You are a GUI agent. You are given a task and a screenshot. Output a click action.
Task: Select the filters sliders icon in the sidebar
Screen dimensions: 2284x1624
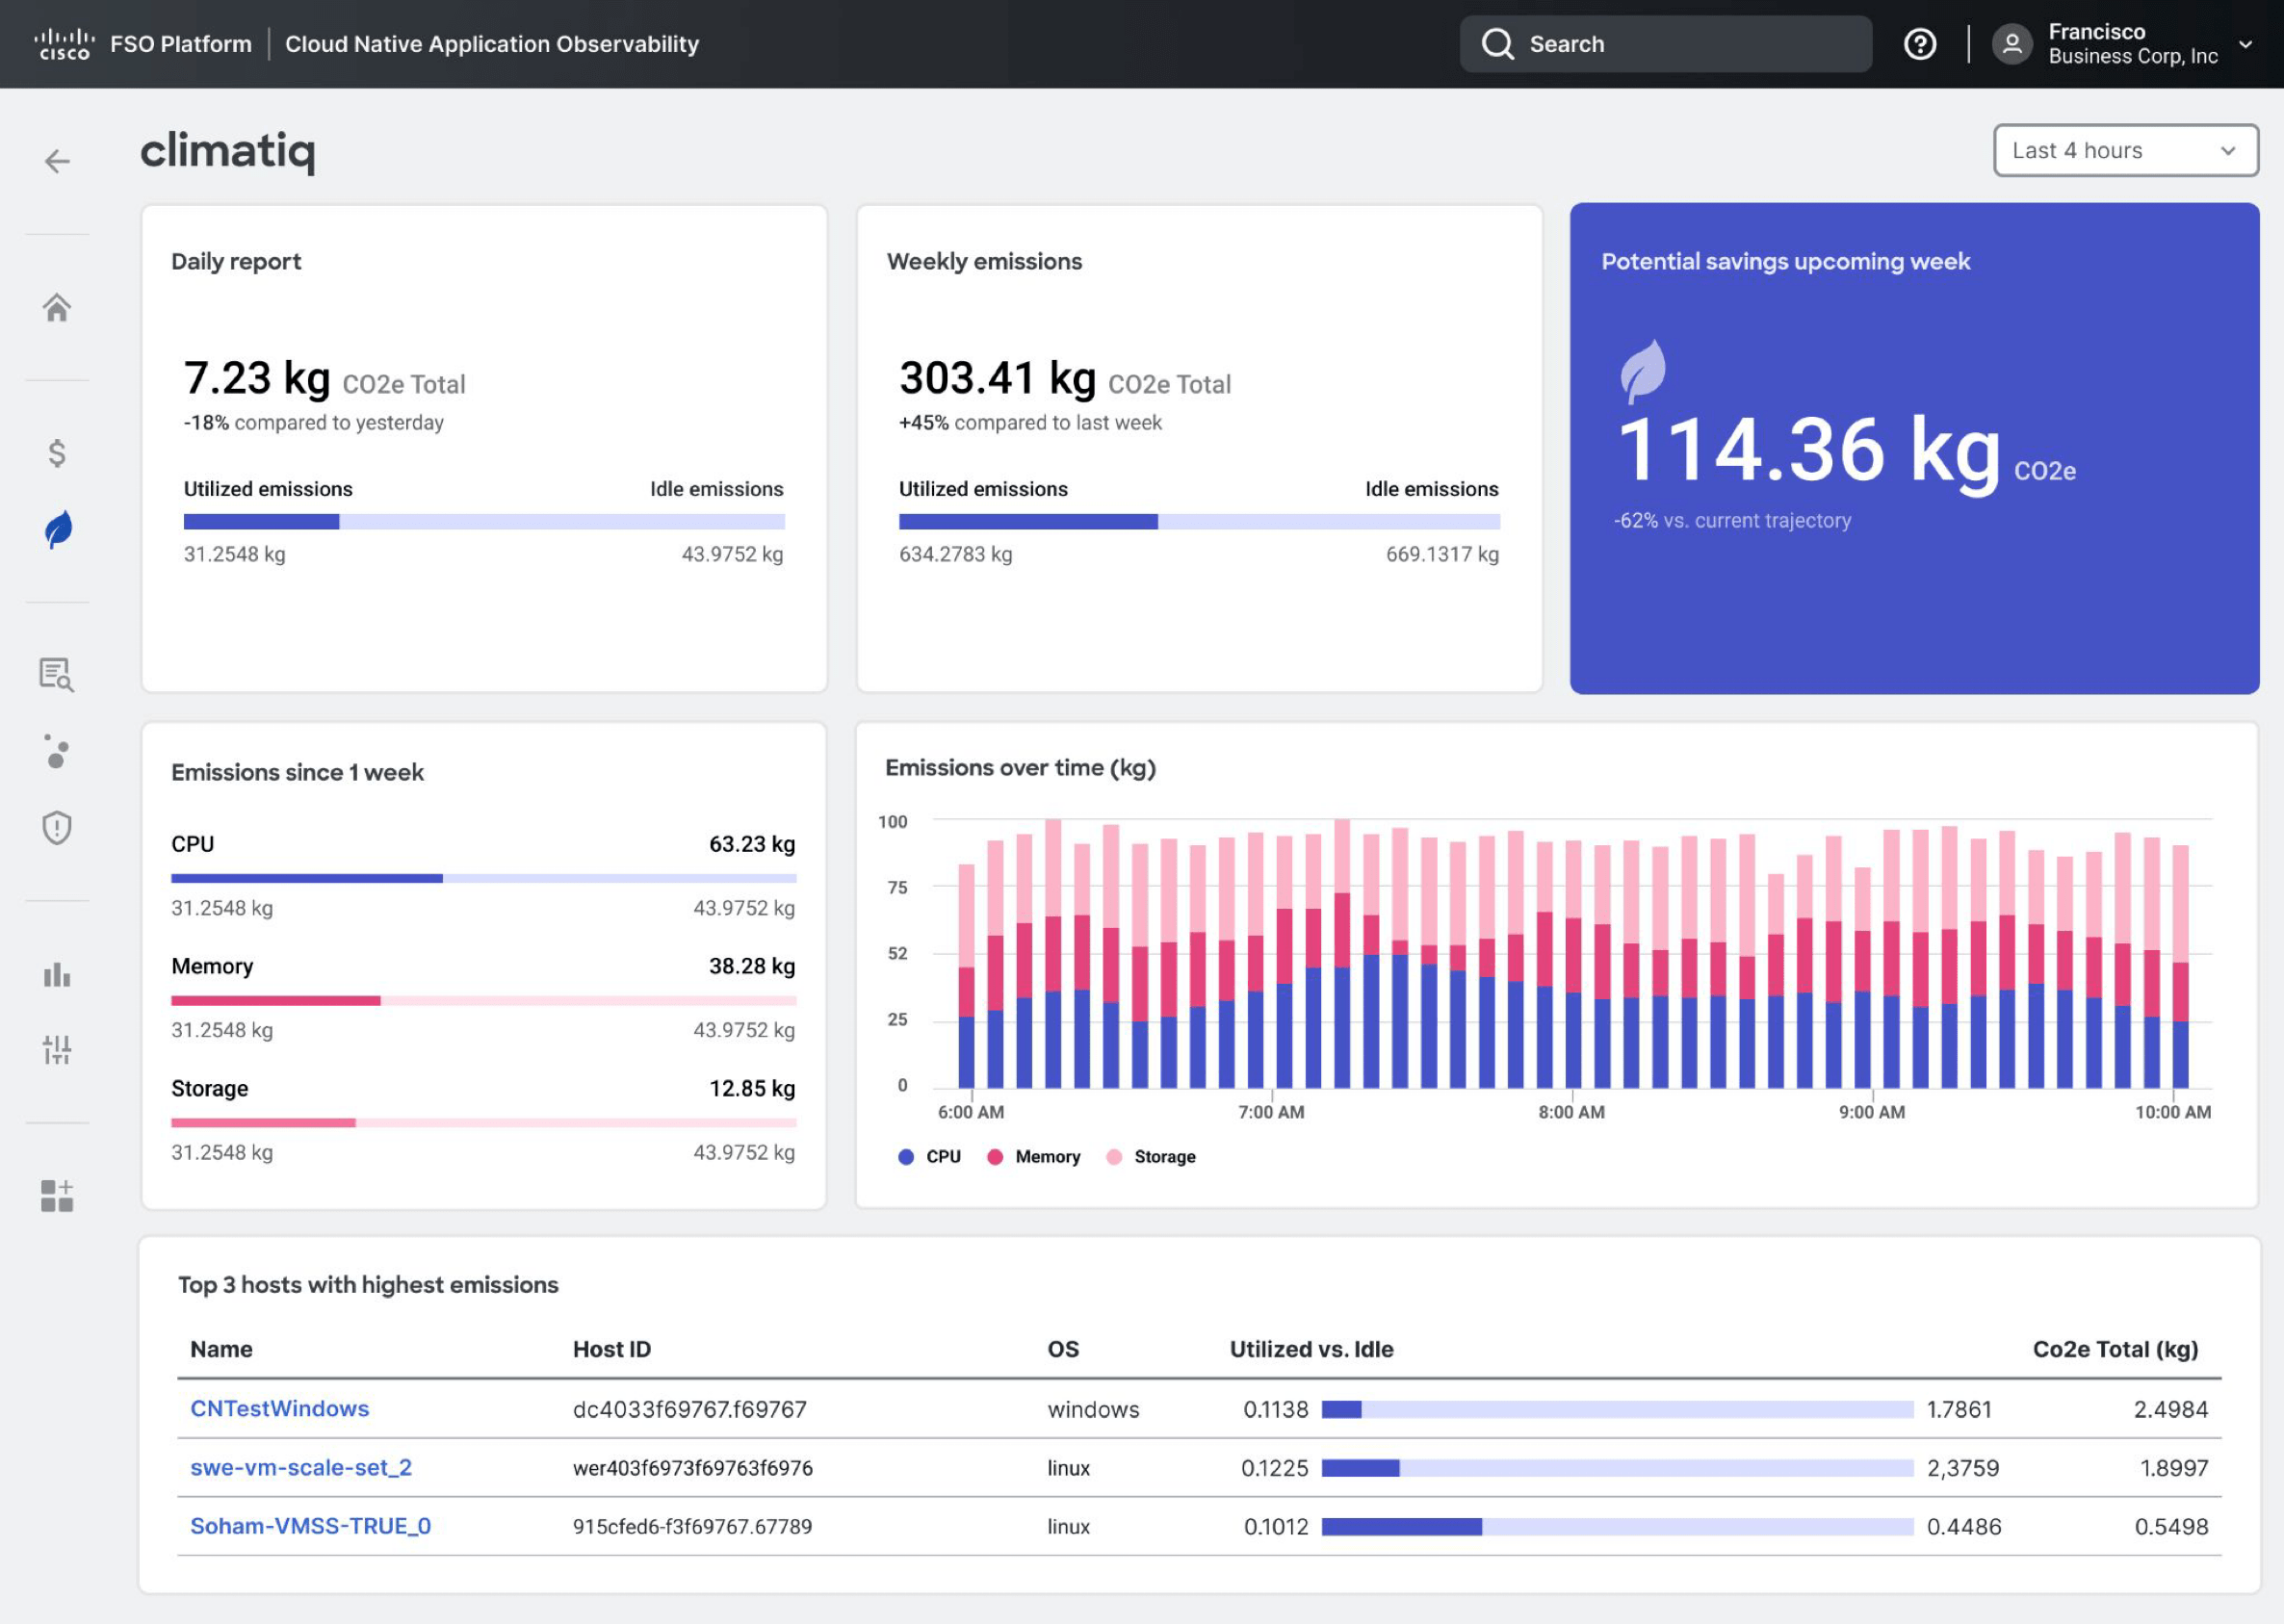pyautogui.click(x=57, y=1050)
